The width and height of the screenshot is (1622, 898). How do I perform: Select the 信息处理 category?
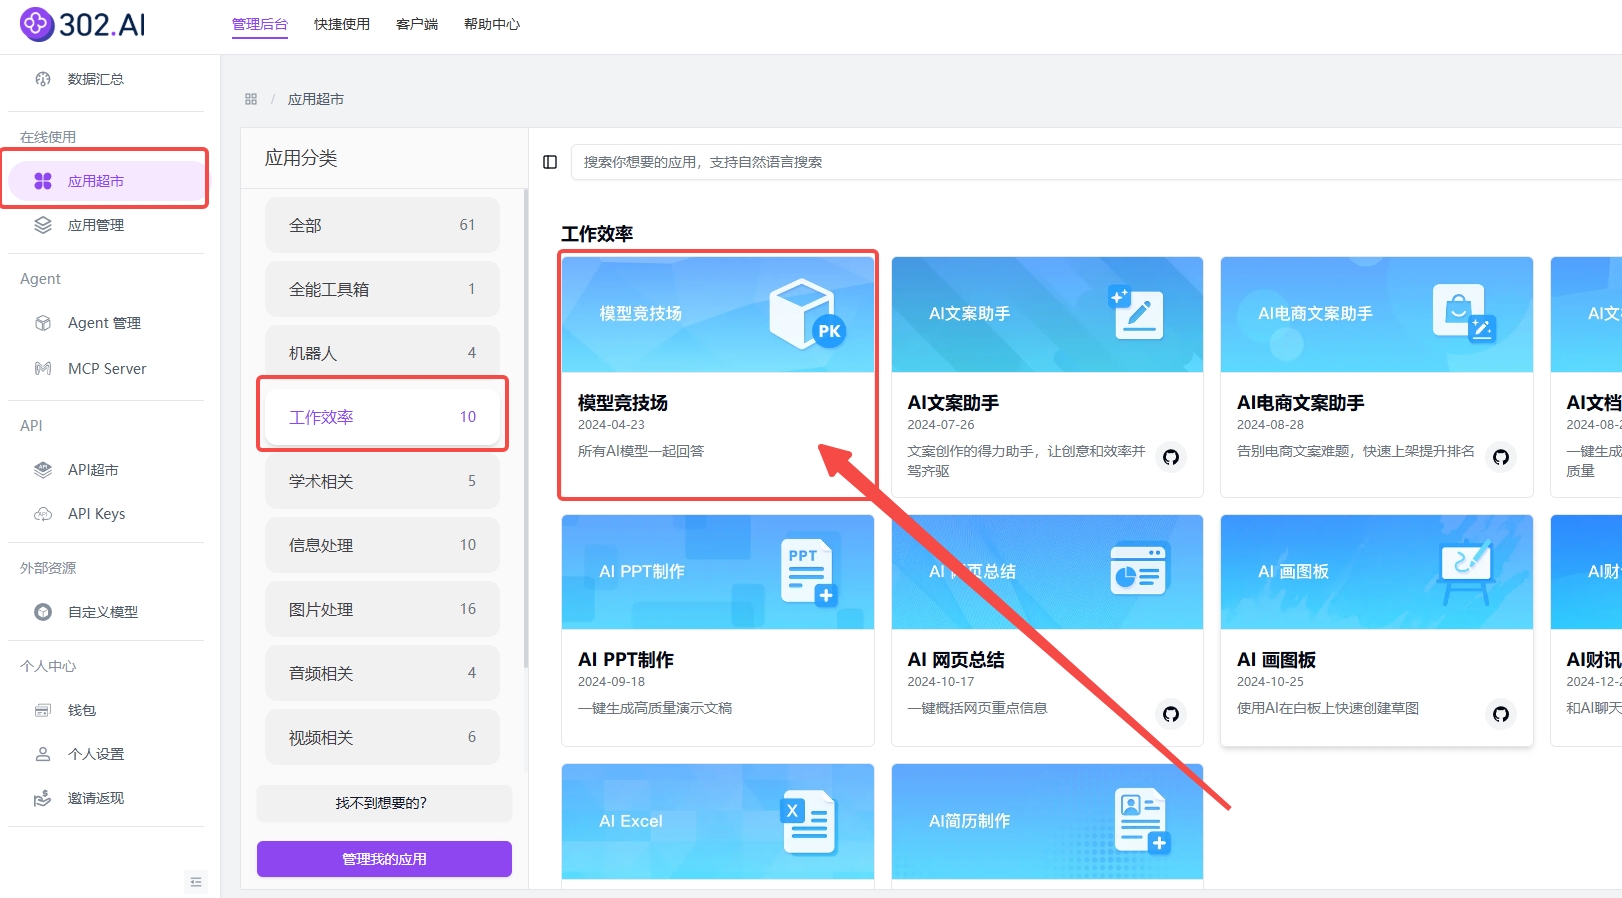click(x=382, y=545)
